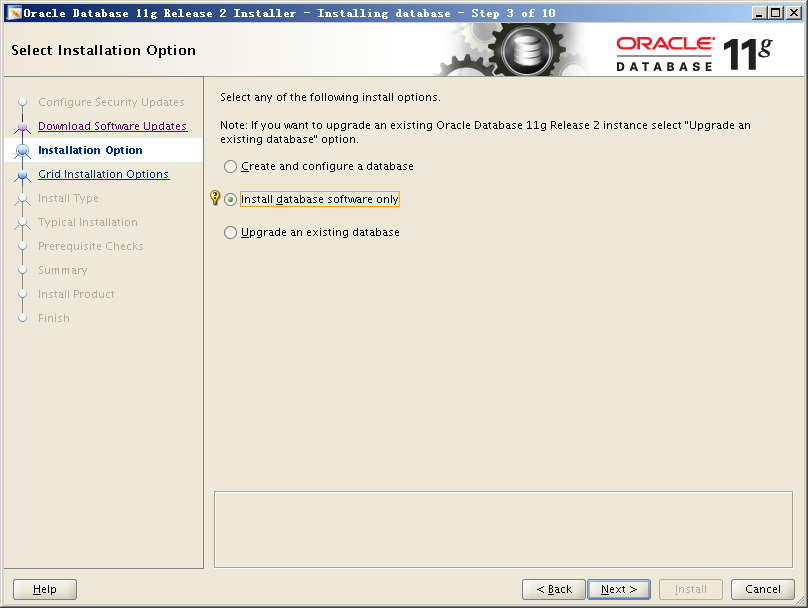Open the Help dialog
808x608 pixels.
[45, 589]
